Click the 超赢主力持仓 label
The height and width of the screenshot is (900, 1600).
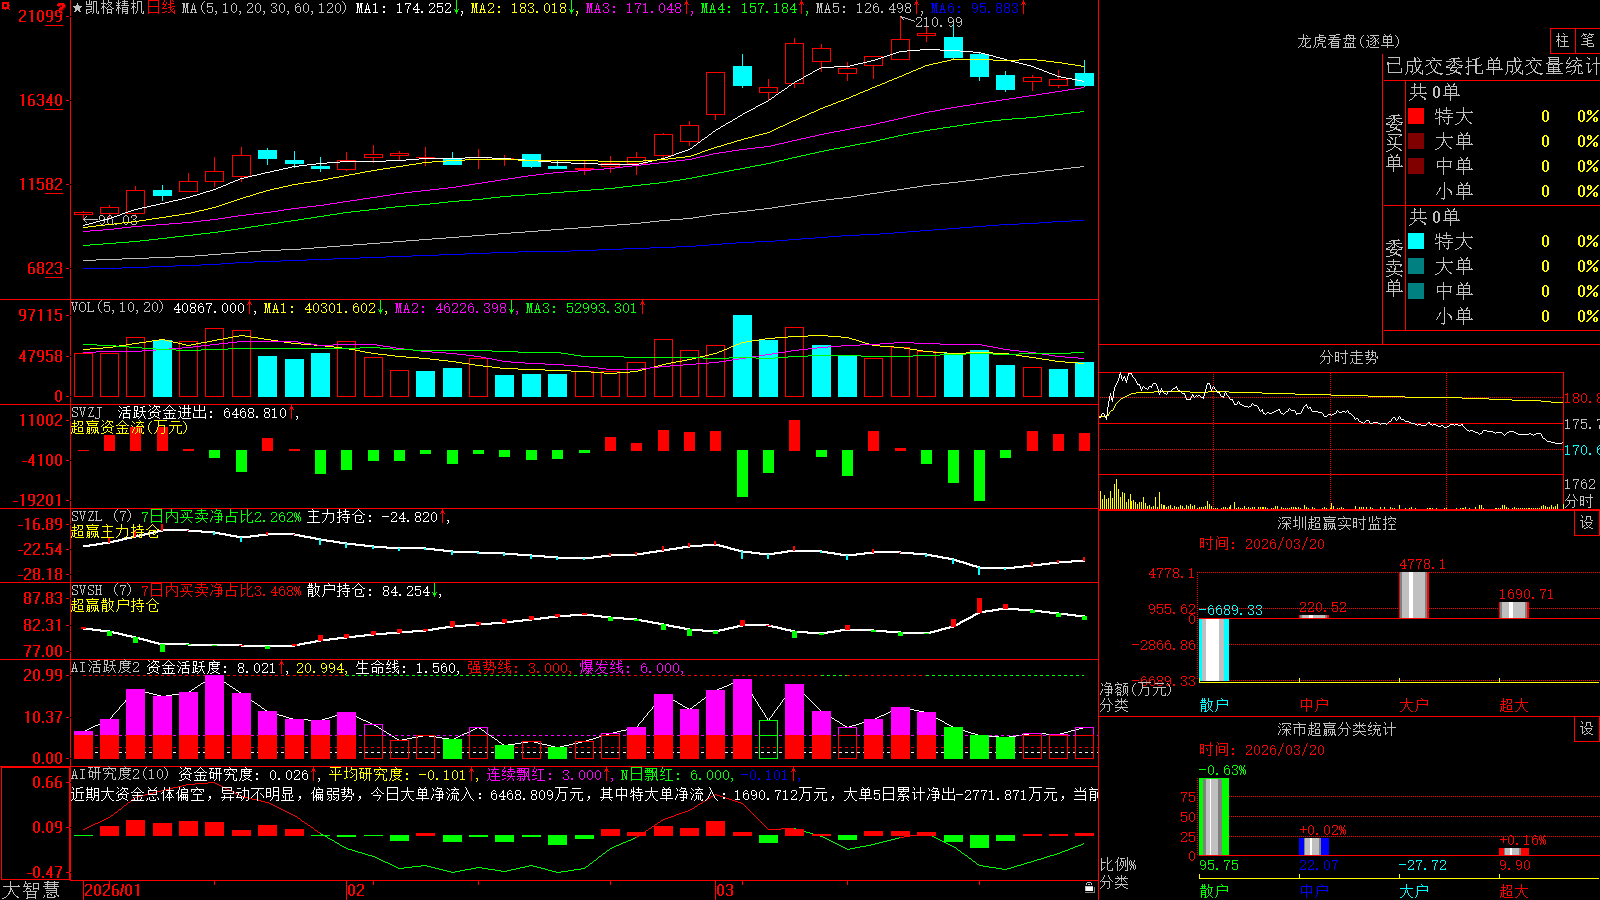pos(115,532)
